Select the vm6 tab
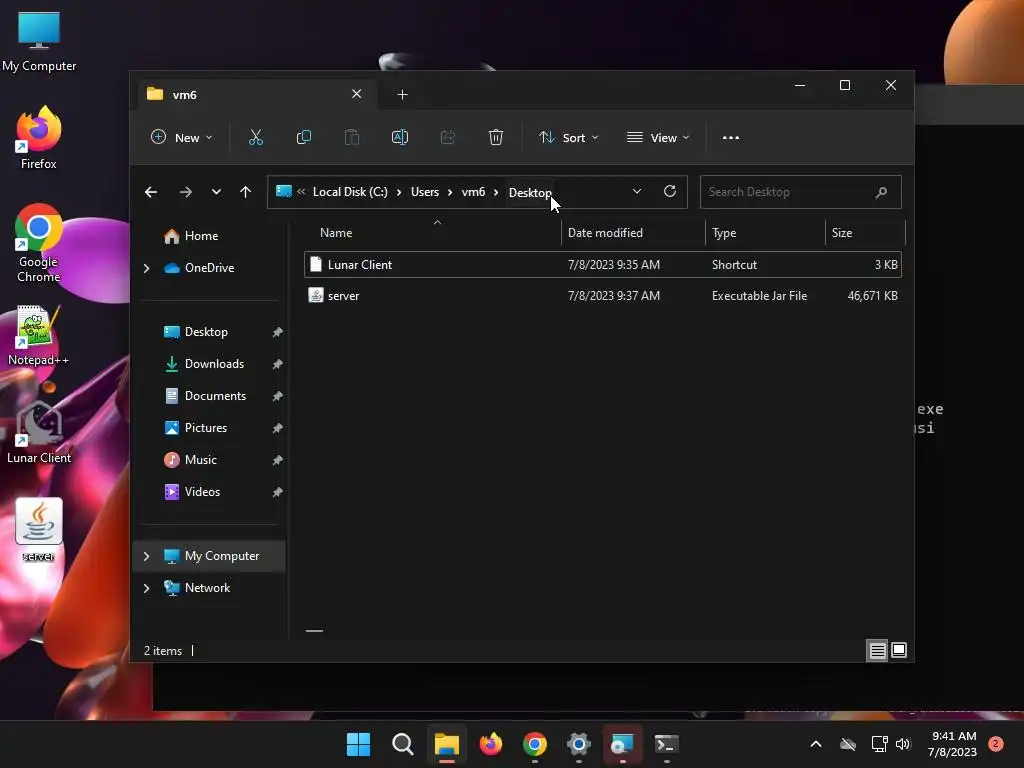 coord(256,94)
